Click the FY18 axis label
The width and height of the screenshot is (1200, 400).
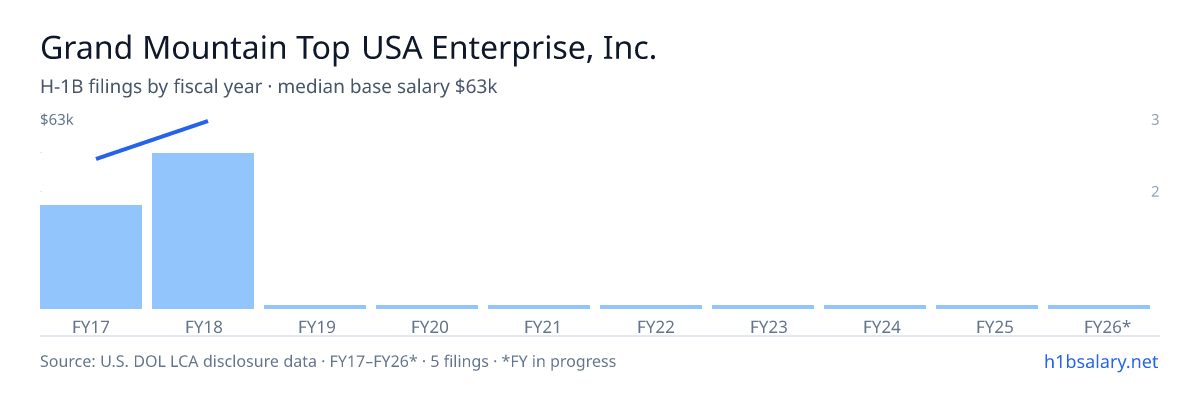click(x=203, y=326)
